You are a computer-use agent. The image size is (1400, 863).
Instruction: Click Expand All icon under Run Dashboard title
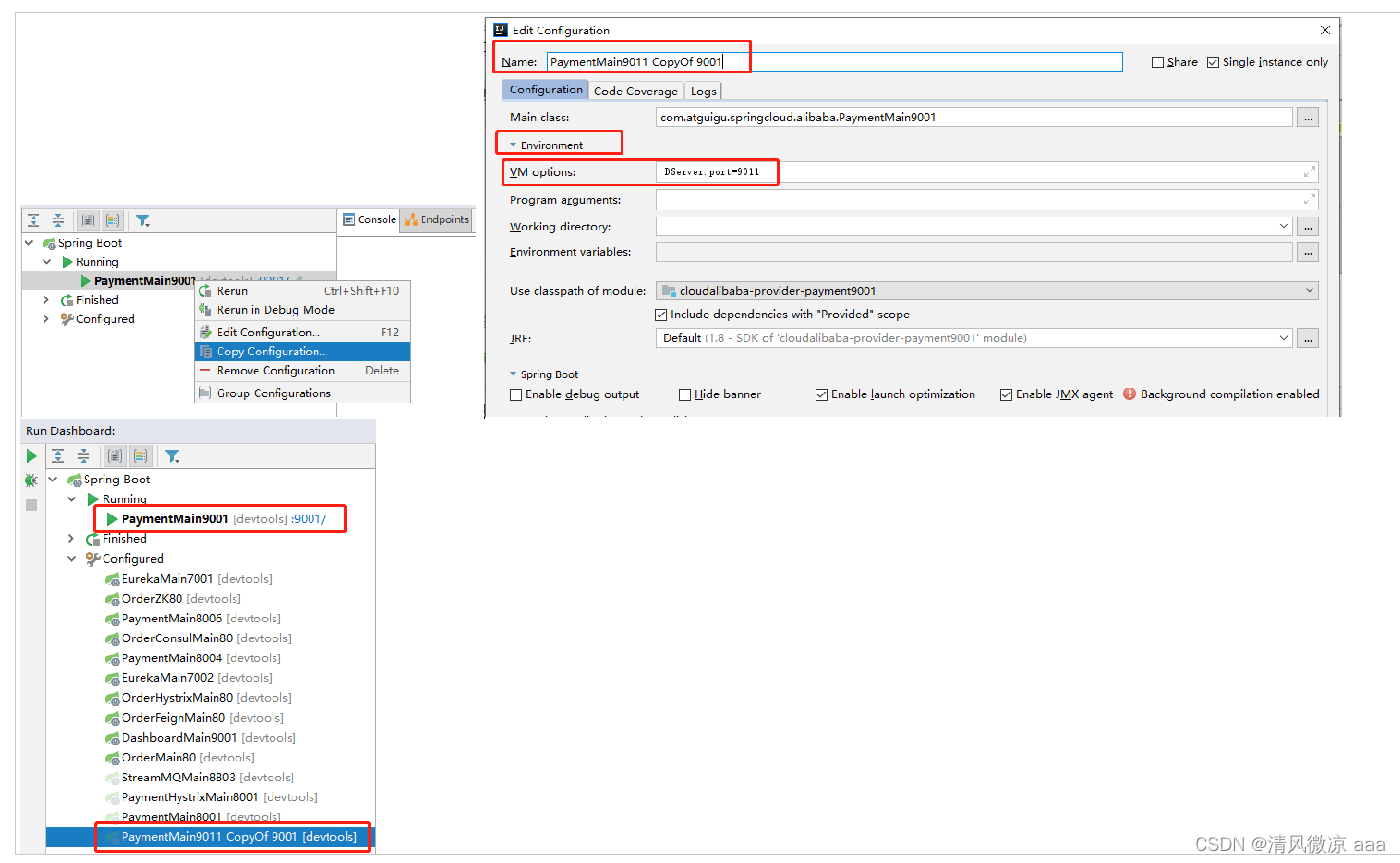[x=58, y=456]
